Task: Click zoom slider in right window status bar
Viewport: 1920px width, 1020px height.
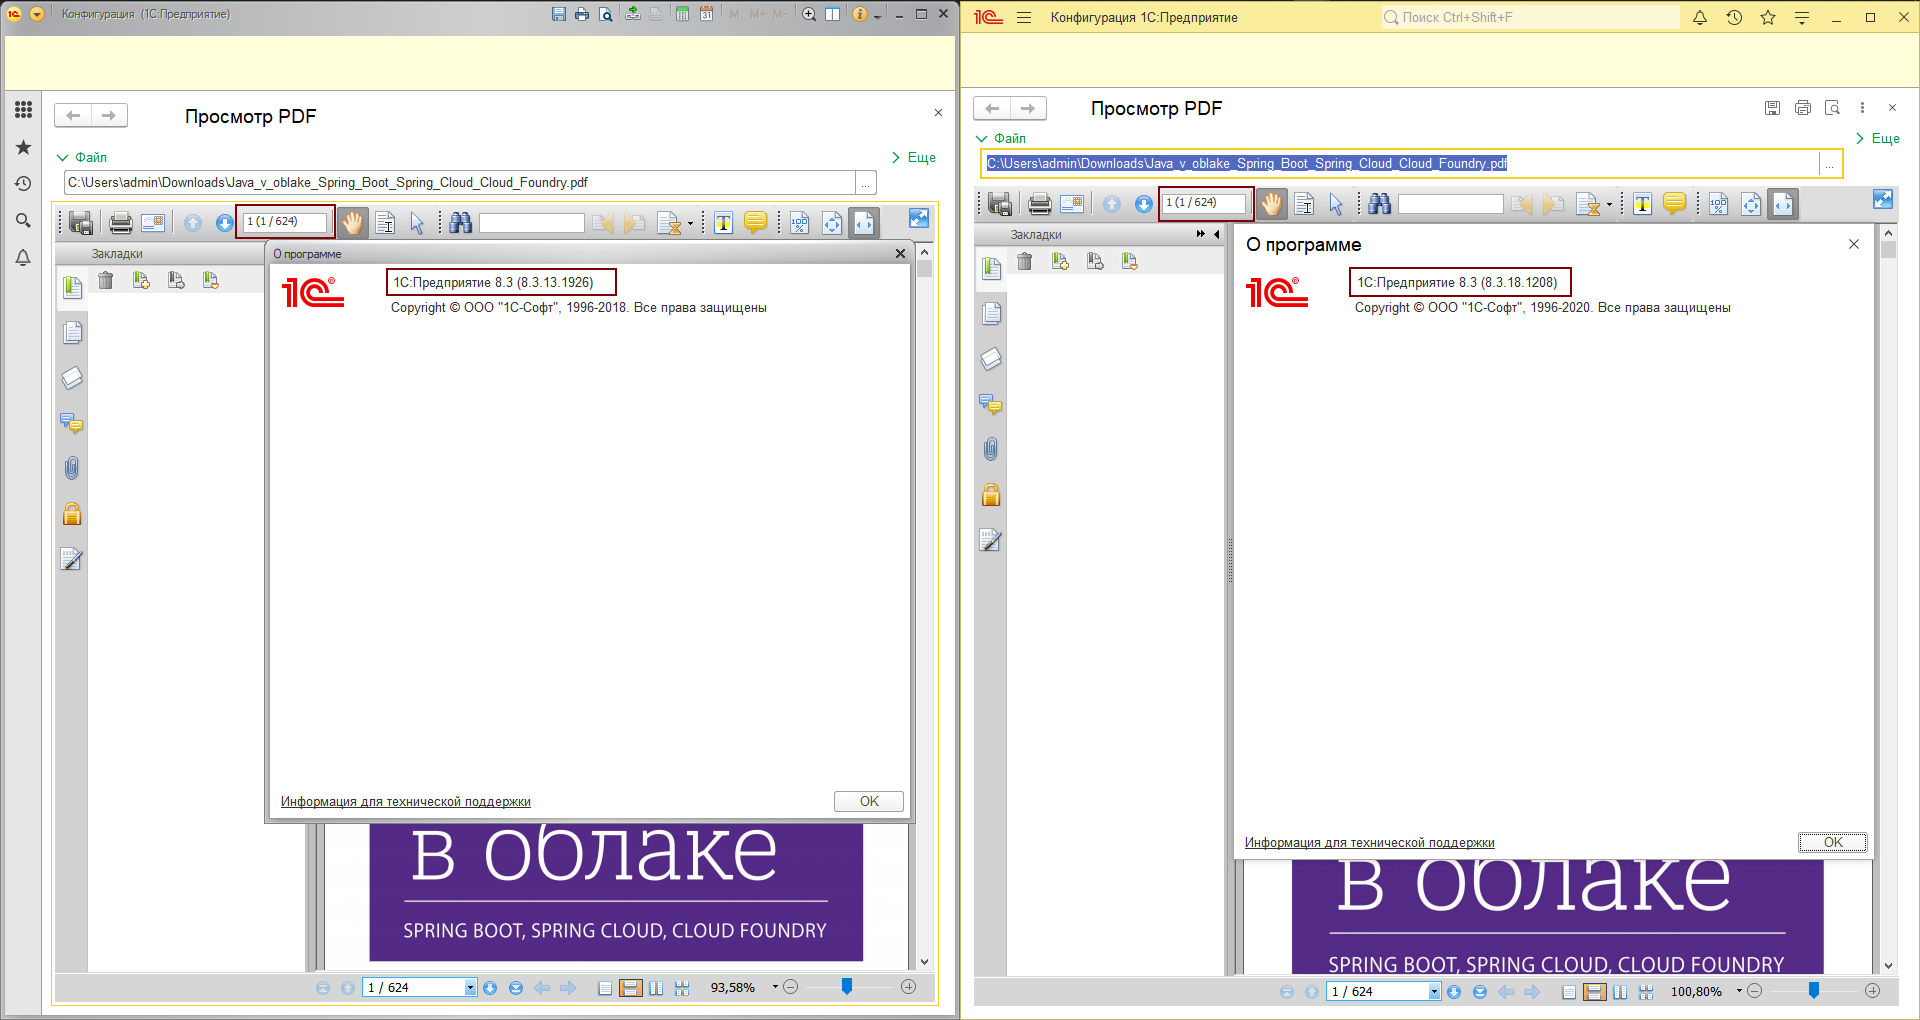Action: [1813, 991]
